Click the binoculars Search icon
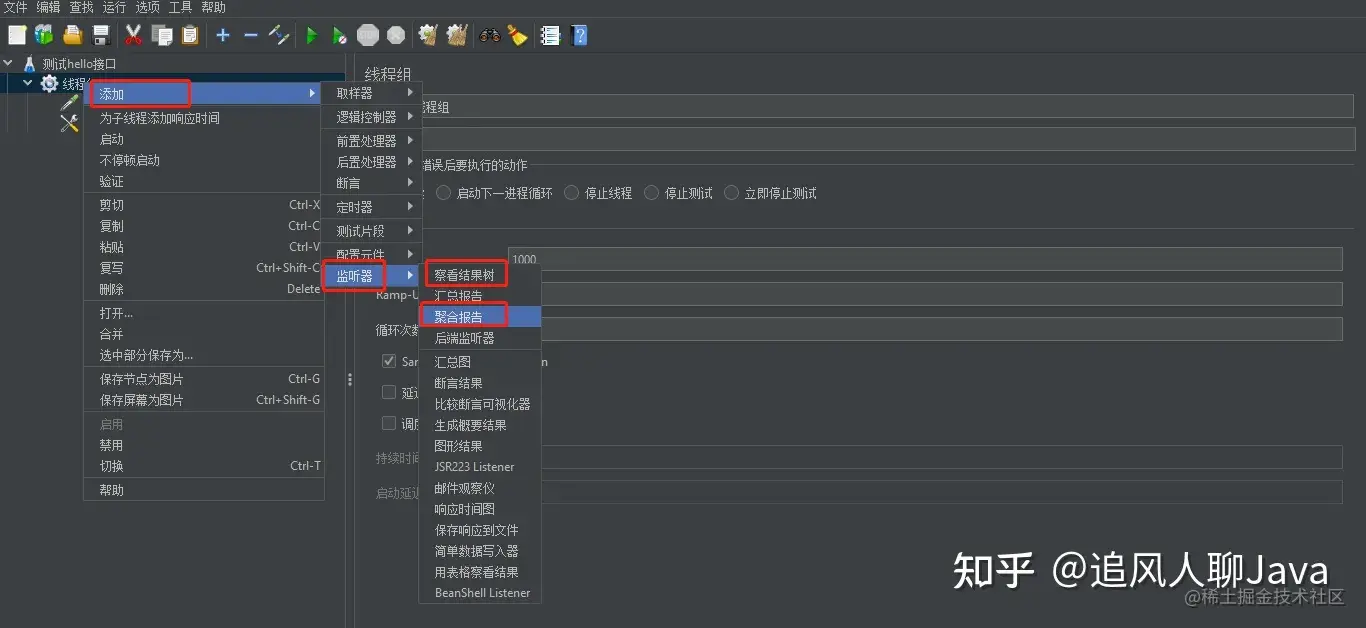 (x=489, y=36)
